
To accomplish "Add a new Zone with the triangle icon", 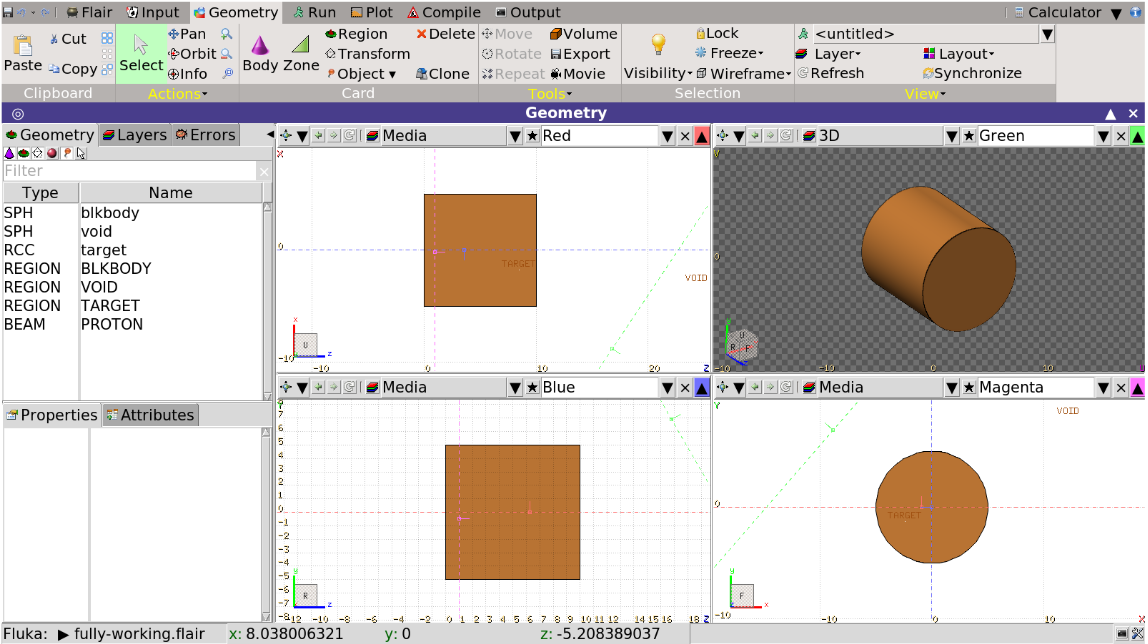I will pyautogui.click(x=301, y=53).
